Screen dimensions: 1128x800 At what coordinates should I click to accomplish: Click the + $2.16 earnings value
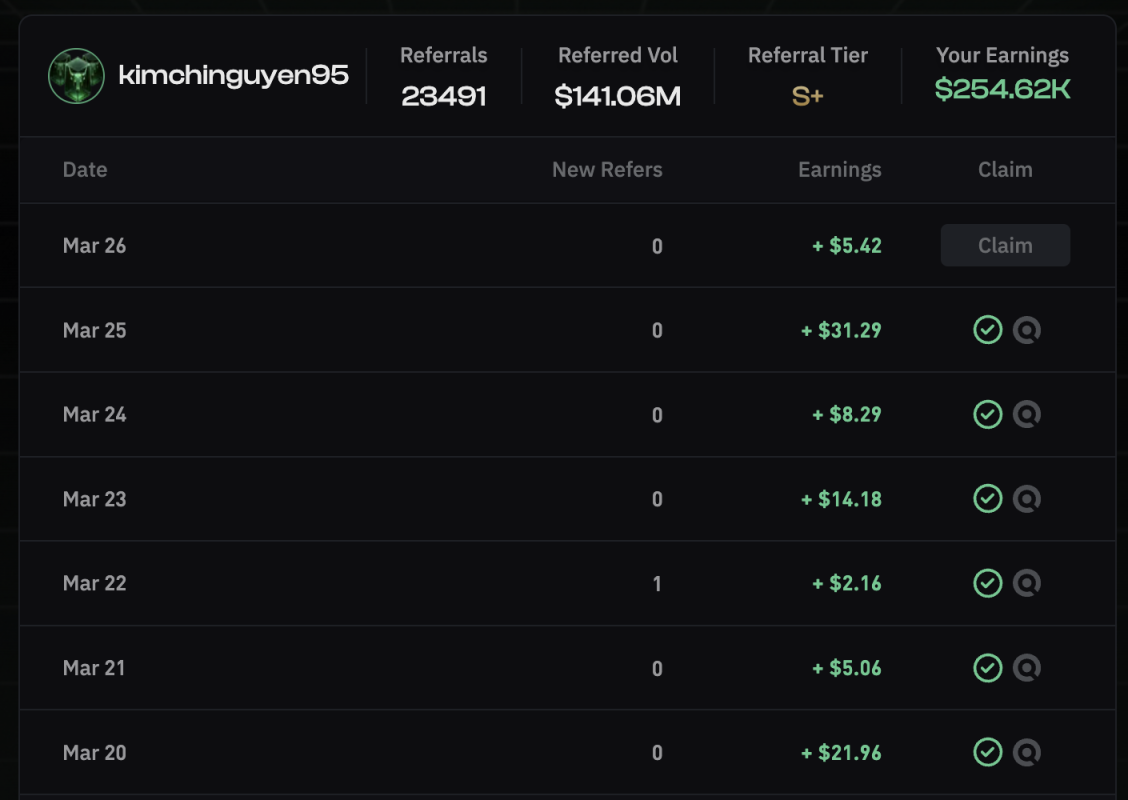[x=847, y=583]
